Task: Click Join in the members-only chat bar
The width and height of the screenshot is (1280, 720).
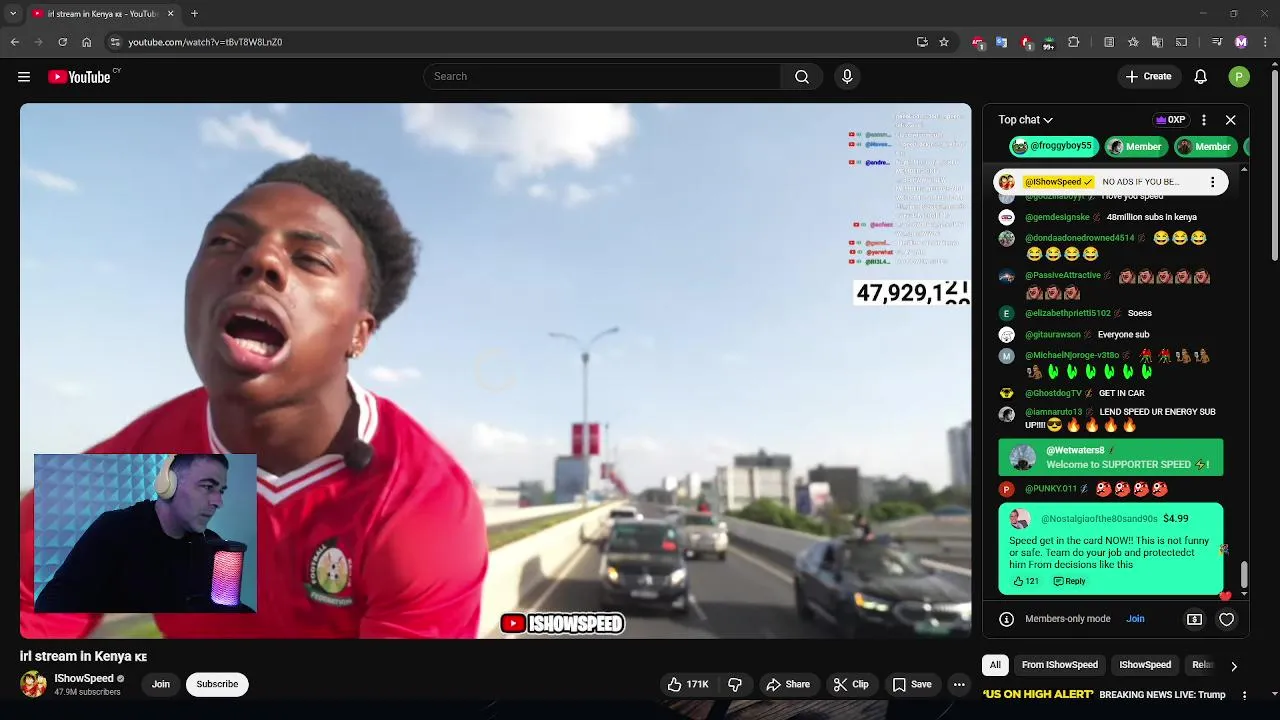Action: click(x=1135, y=619)
